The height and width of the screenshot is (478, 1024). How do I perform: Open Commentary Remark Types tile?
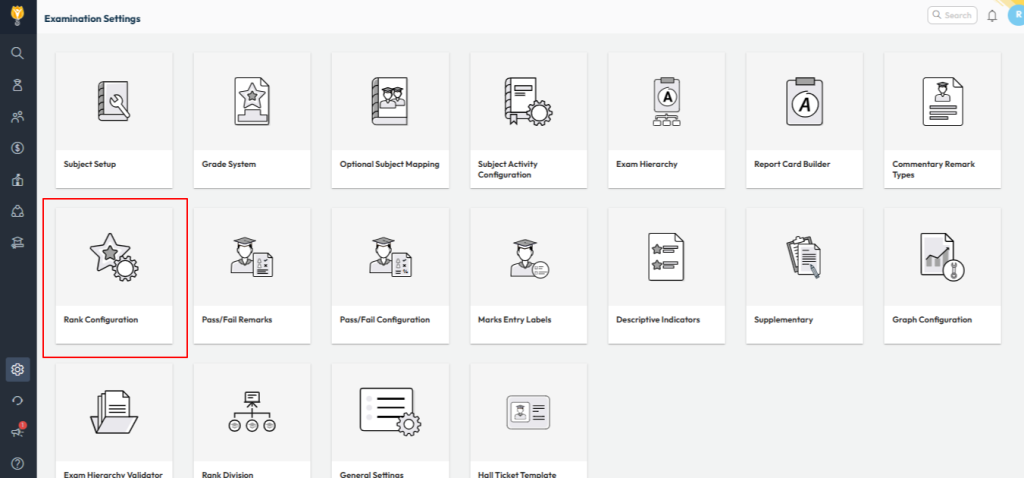[942, 119]
